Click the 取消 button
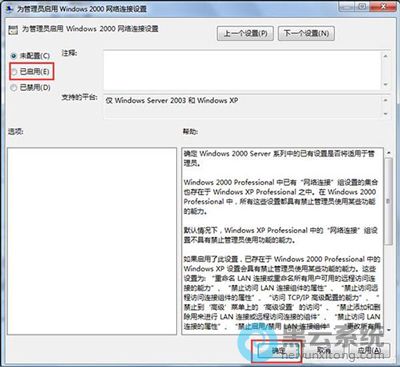 click(x=324, y=350)
